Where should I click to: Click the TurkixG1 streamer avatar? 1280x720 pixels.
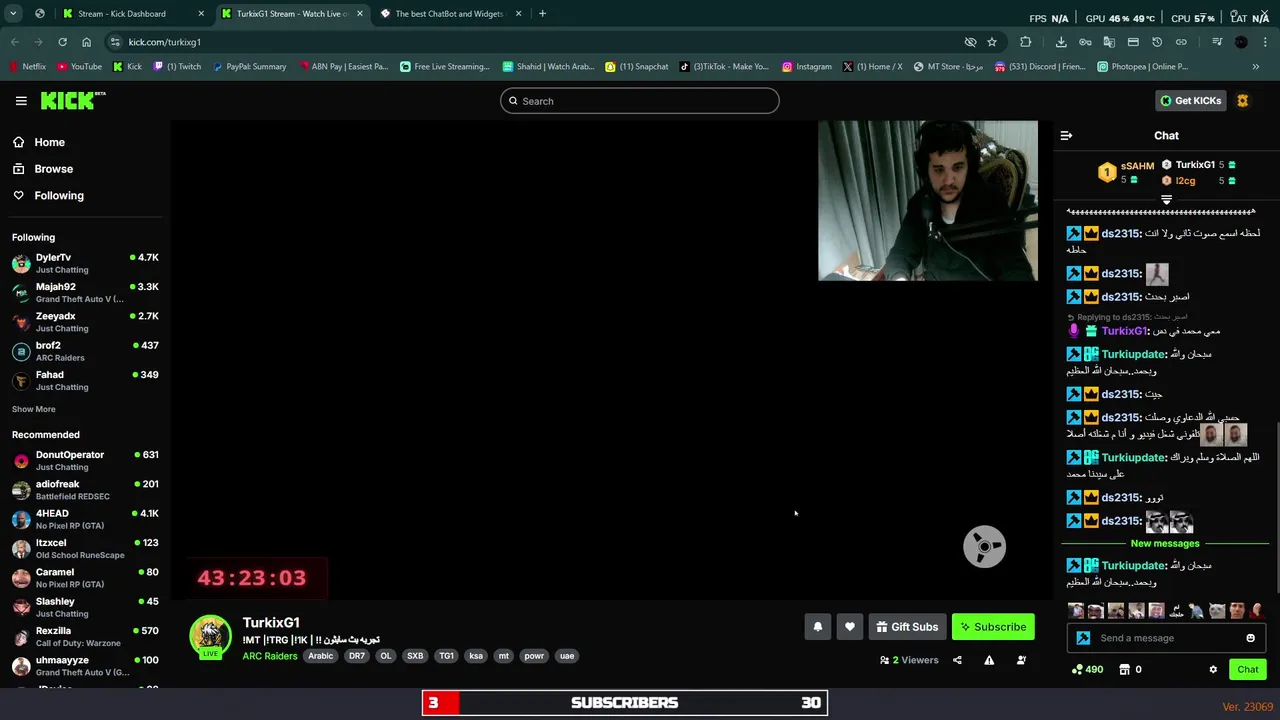tap(210, 636)
